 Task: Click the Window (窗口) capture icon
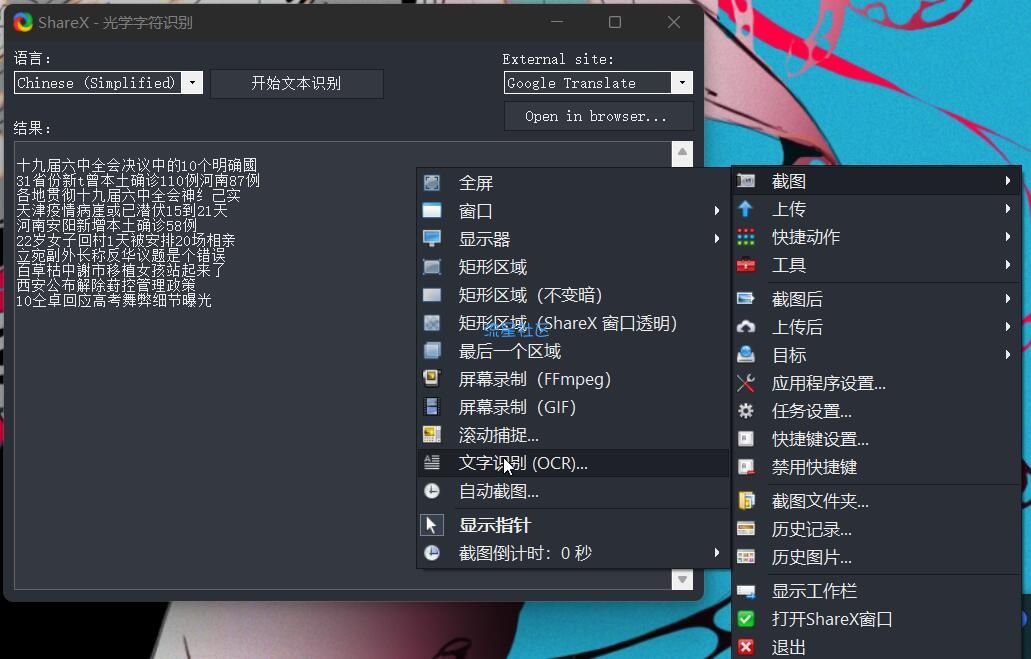tap(431, 210)
